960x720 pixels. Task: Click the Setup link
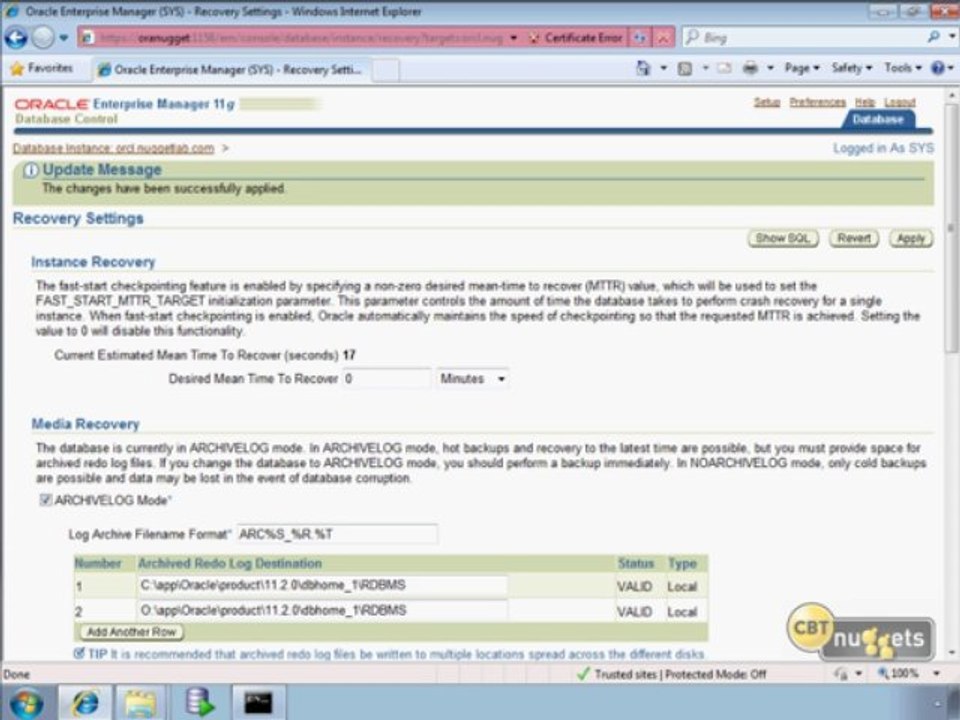click(767, 102)
